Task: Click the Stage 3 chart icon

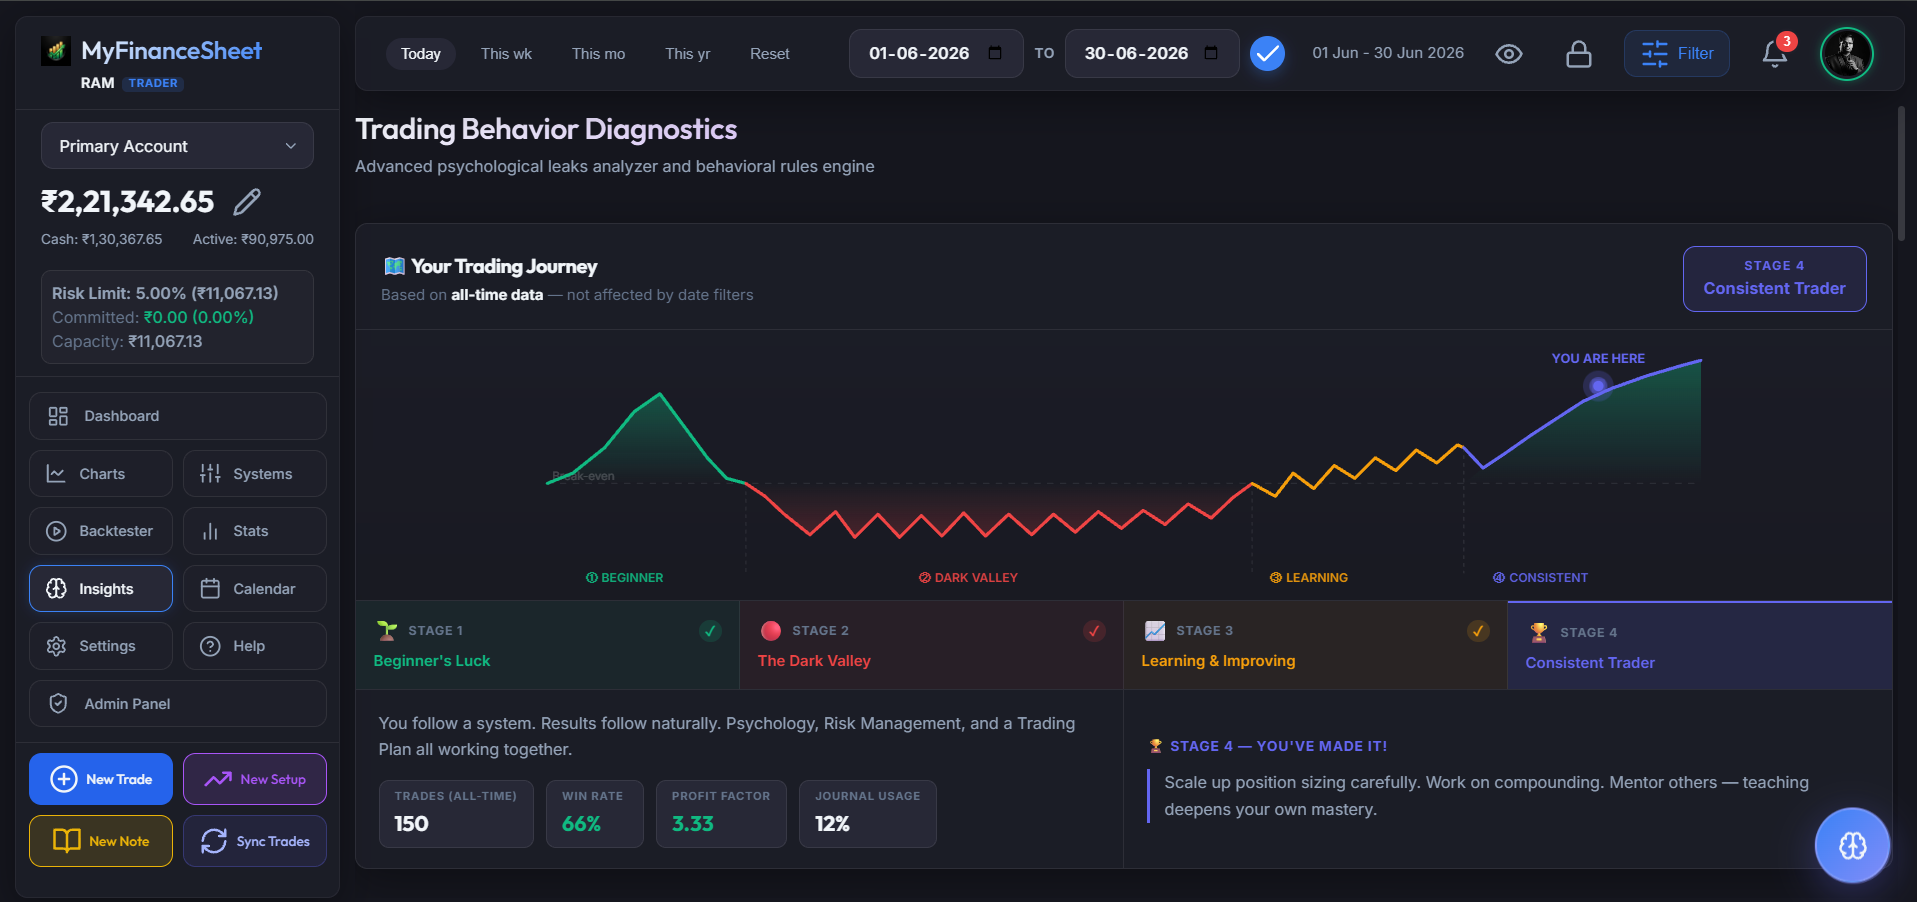Action: tap(1155, 631)
